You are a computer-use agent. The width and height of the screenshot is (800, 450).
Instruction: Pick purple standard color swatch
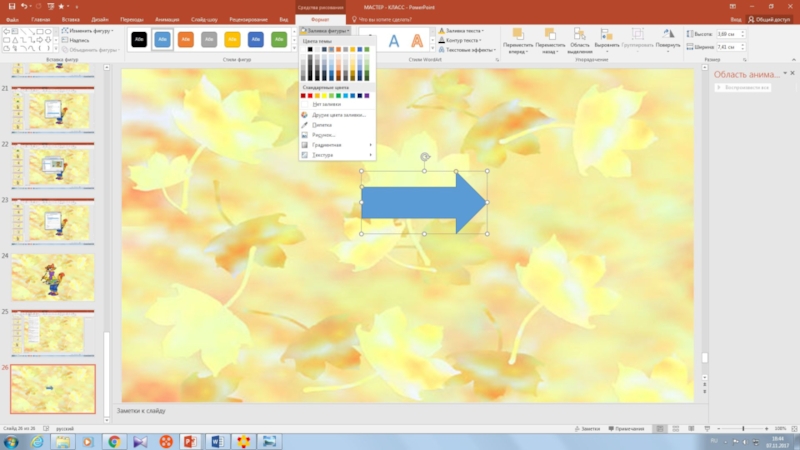coord(366,95)
